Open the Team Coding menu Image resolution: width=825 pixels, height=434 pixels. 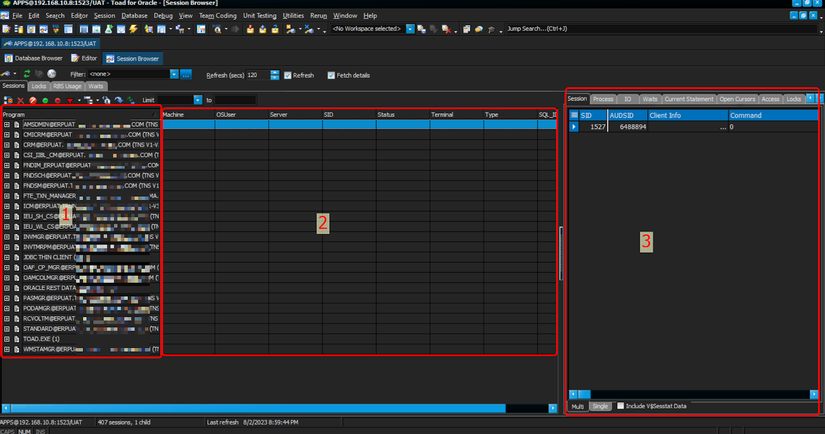pyautogui.click(x=217, y=16)
